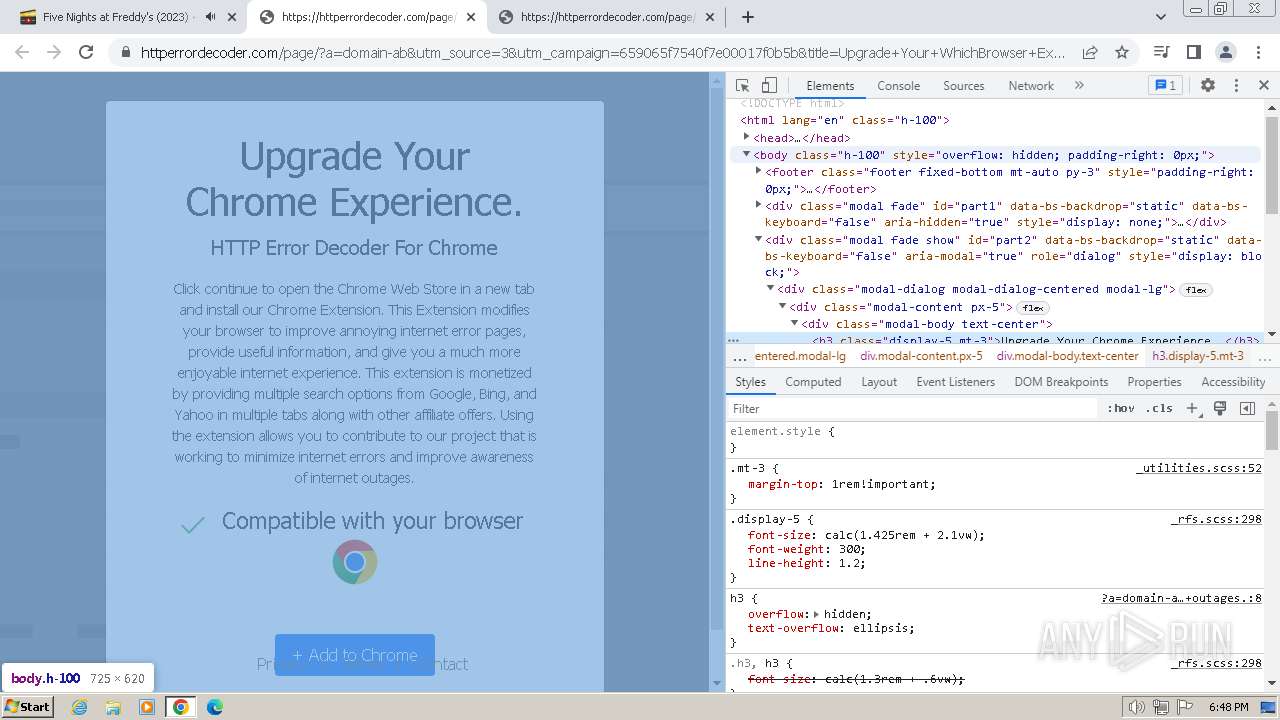The image size is (1280, 720).
Task: Open the volume control in system tray
Action: [x=1137, y=707]
